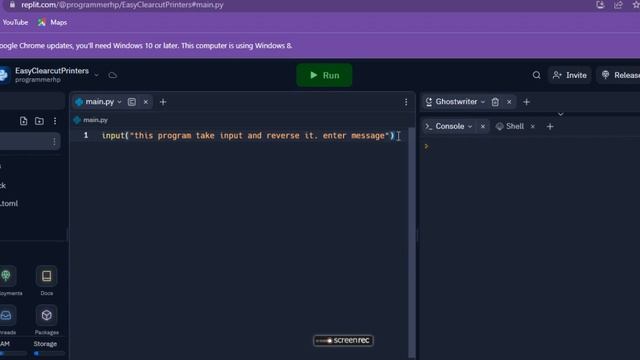Close the Shell tab
The width and height of the screenshot is (640, 360).
[533, 127]
